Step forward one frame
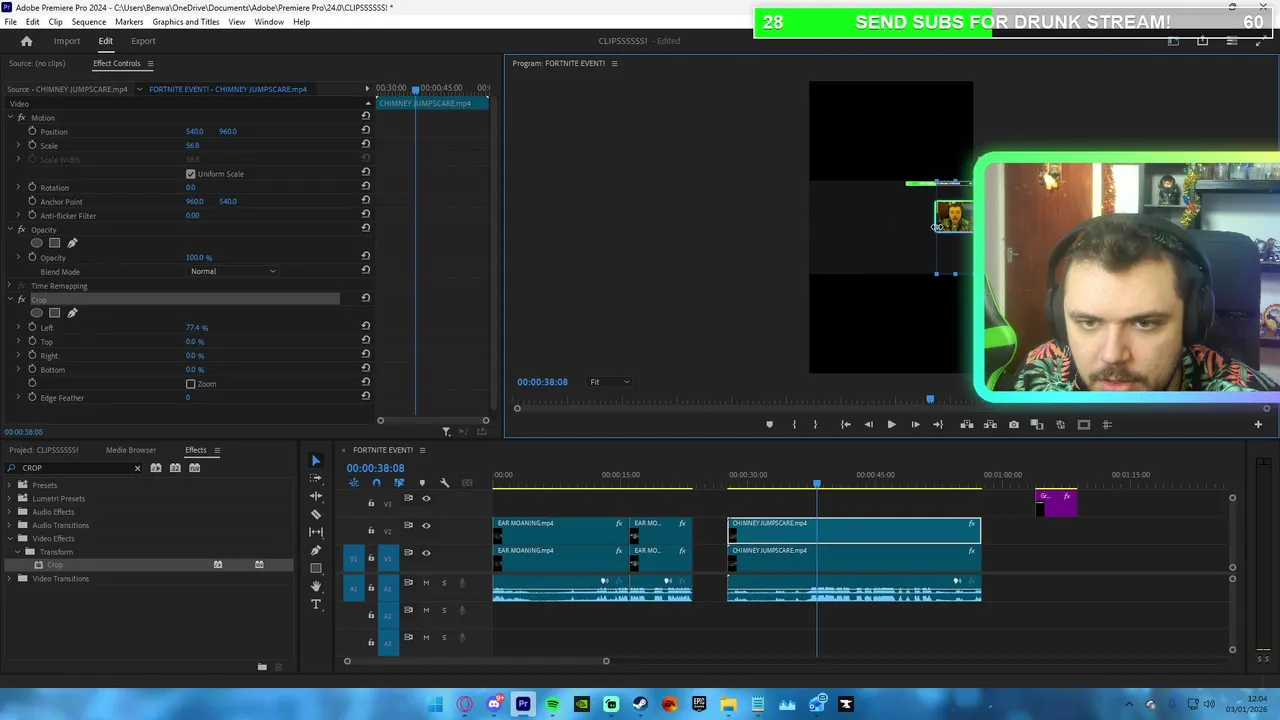The image size is (1280, 720). [915, 425]
